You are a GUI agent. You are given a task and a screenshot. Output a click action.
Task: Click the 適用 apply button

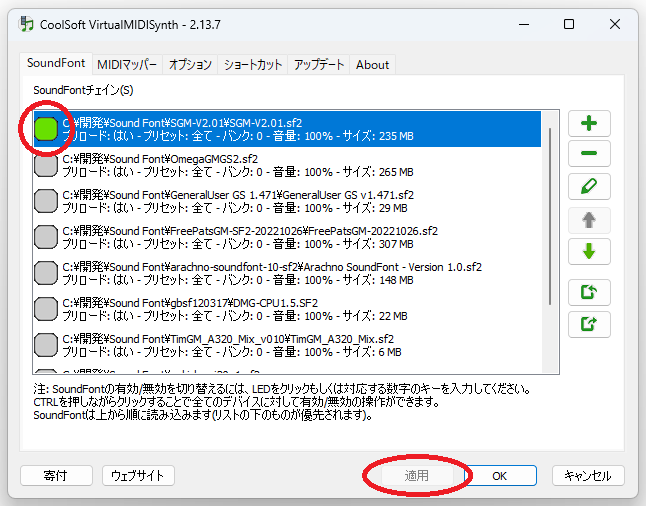pos(417,476)
